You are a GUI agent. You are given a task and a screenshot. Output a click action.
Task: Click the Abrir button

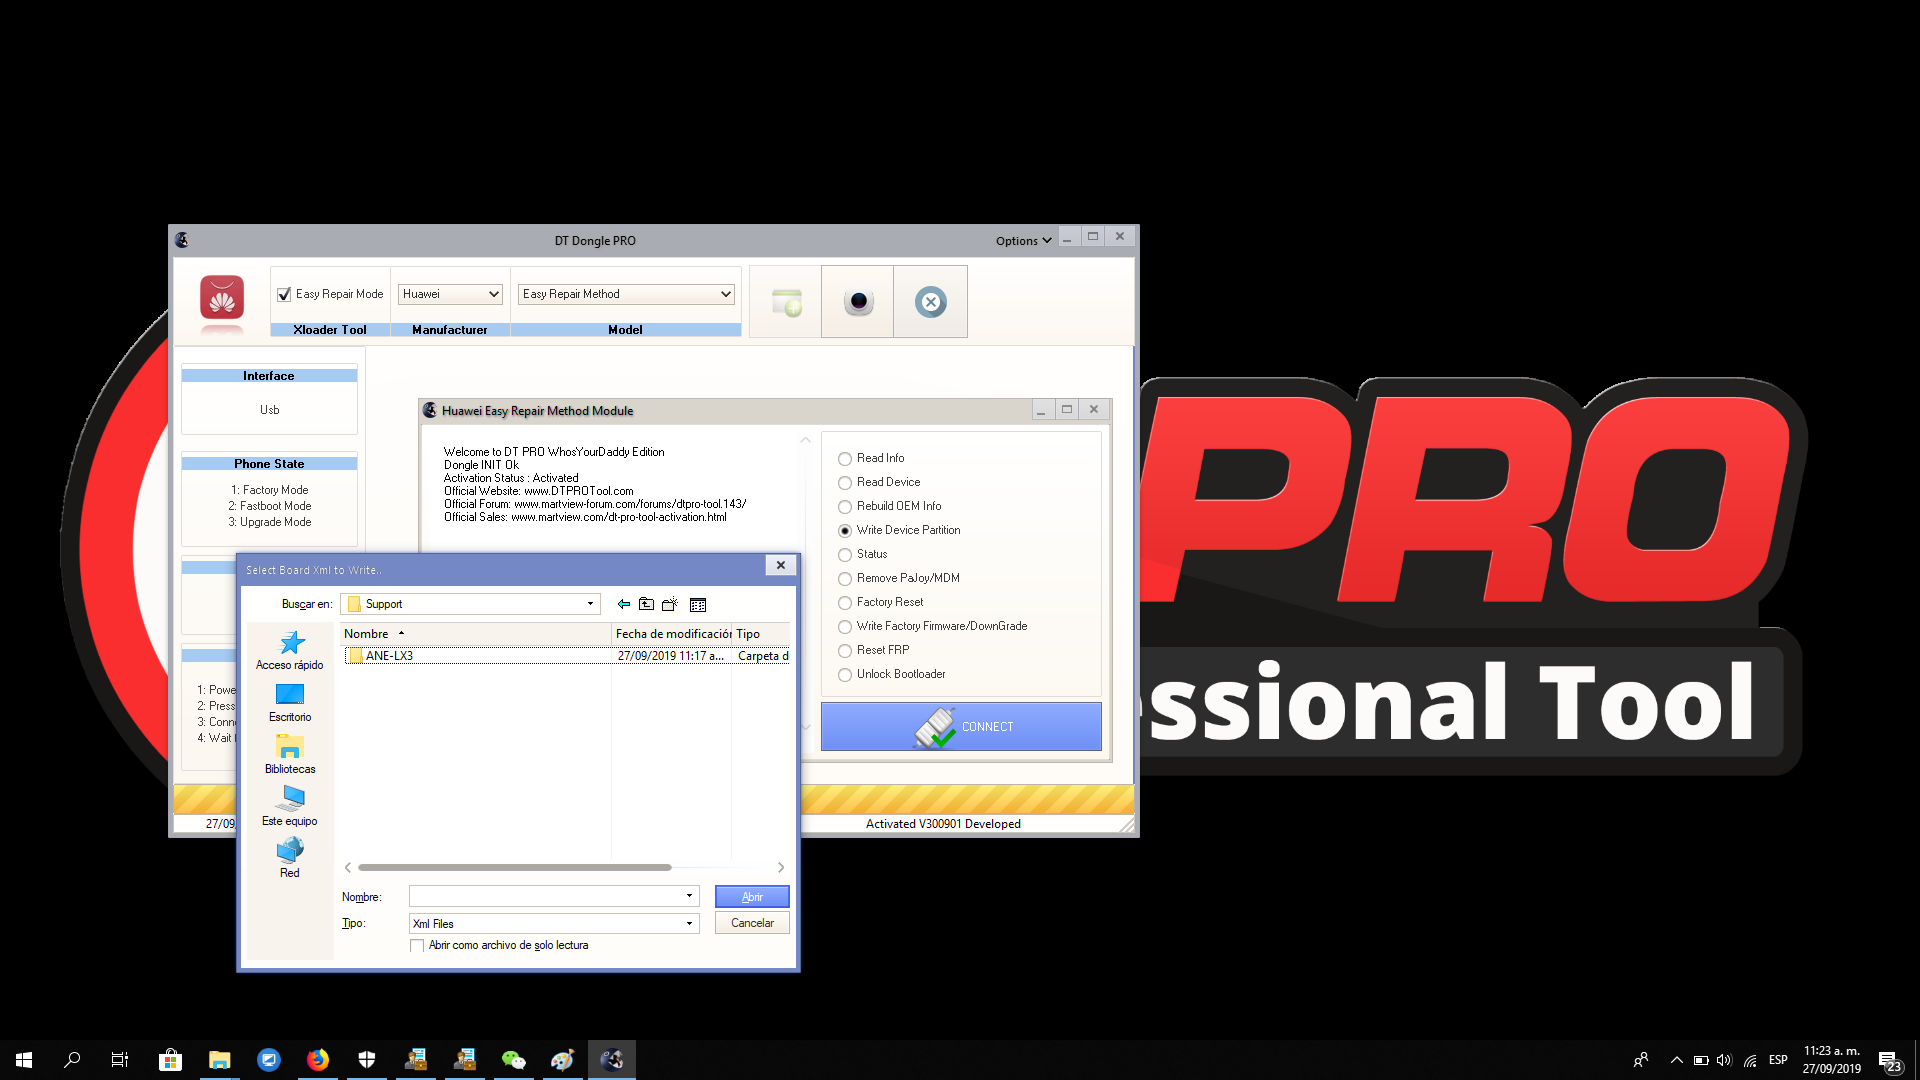(x=752, y=897)
